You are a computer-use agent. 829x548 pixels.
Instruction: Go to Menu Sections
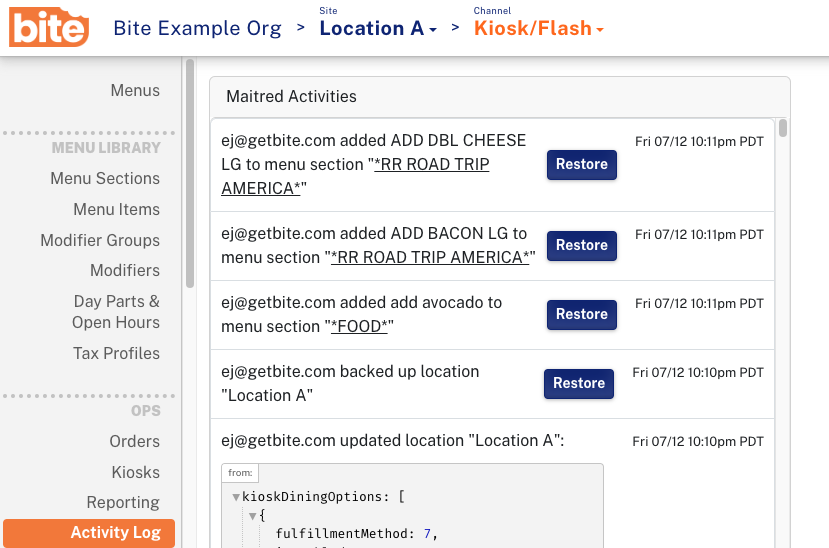(x=105, y=179)
